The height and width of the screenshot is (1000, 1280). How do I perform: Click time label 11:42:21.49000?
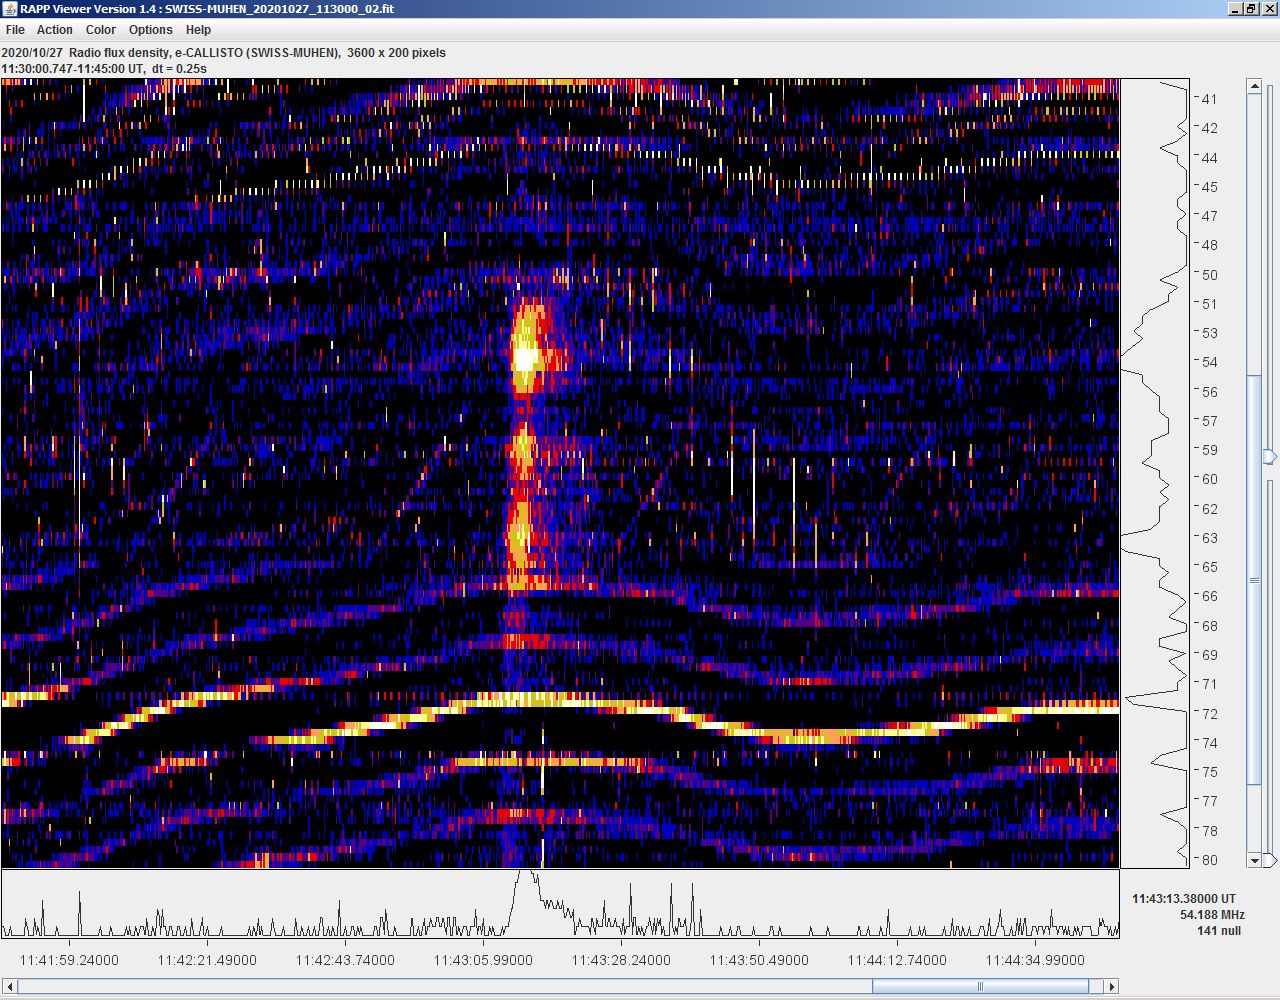pos(207,960)
